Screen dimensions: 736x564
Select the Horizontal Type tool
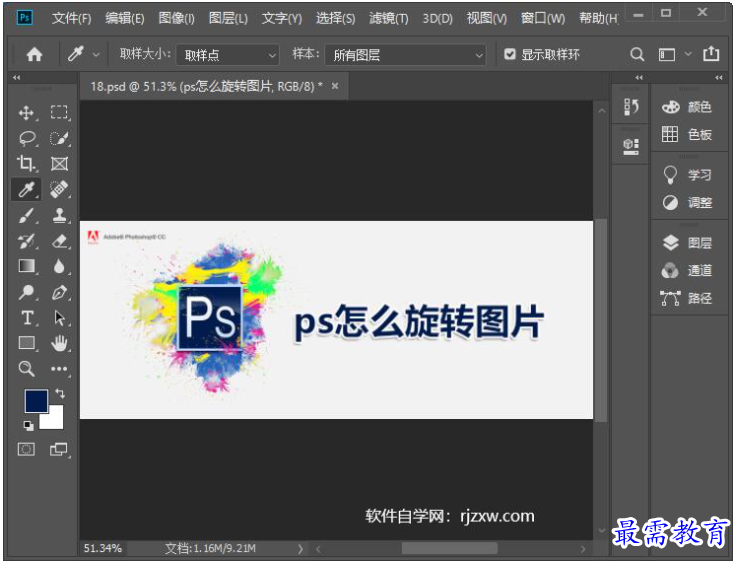27,318
